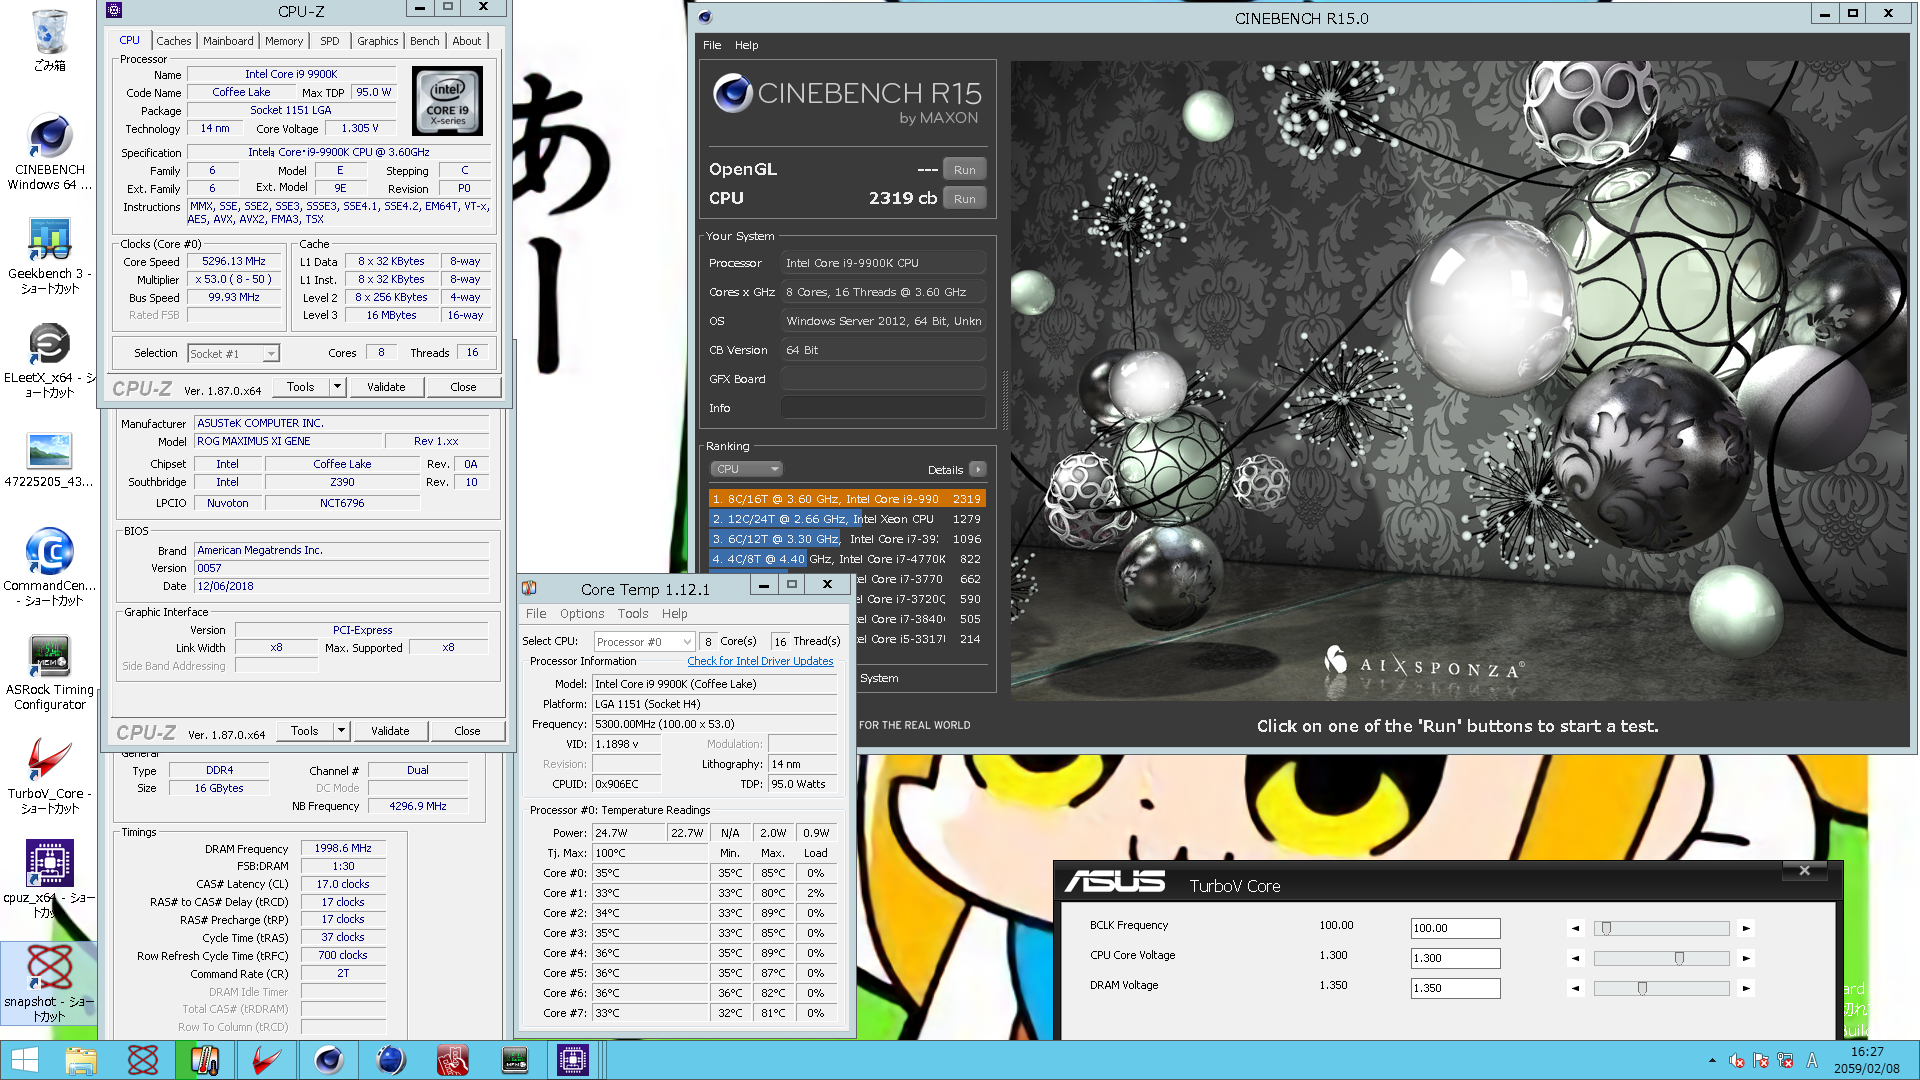This screenshot has height=1080, width=1920.
Task: Open Tools dropdown arrow in Mainboard CPU-Z window
Action: click(341, 731)
